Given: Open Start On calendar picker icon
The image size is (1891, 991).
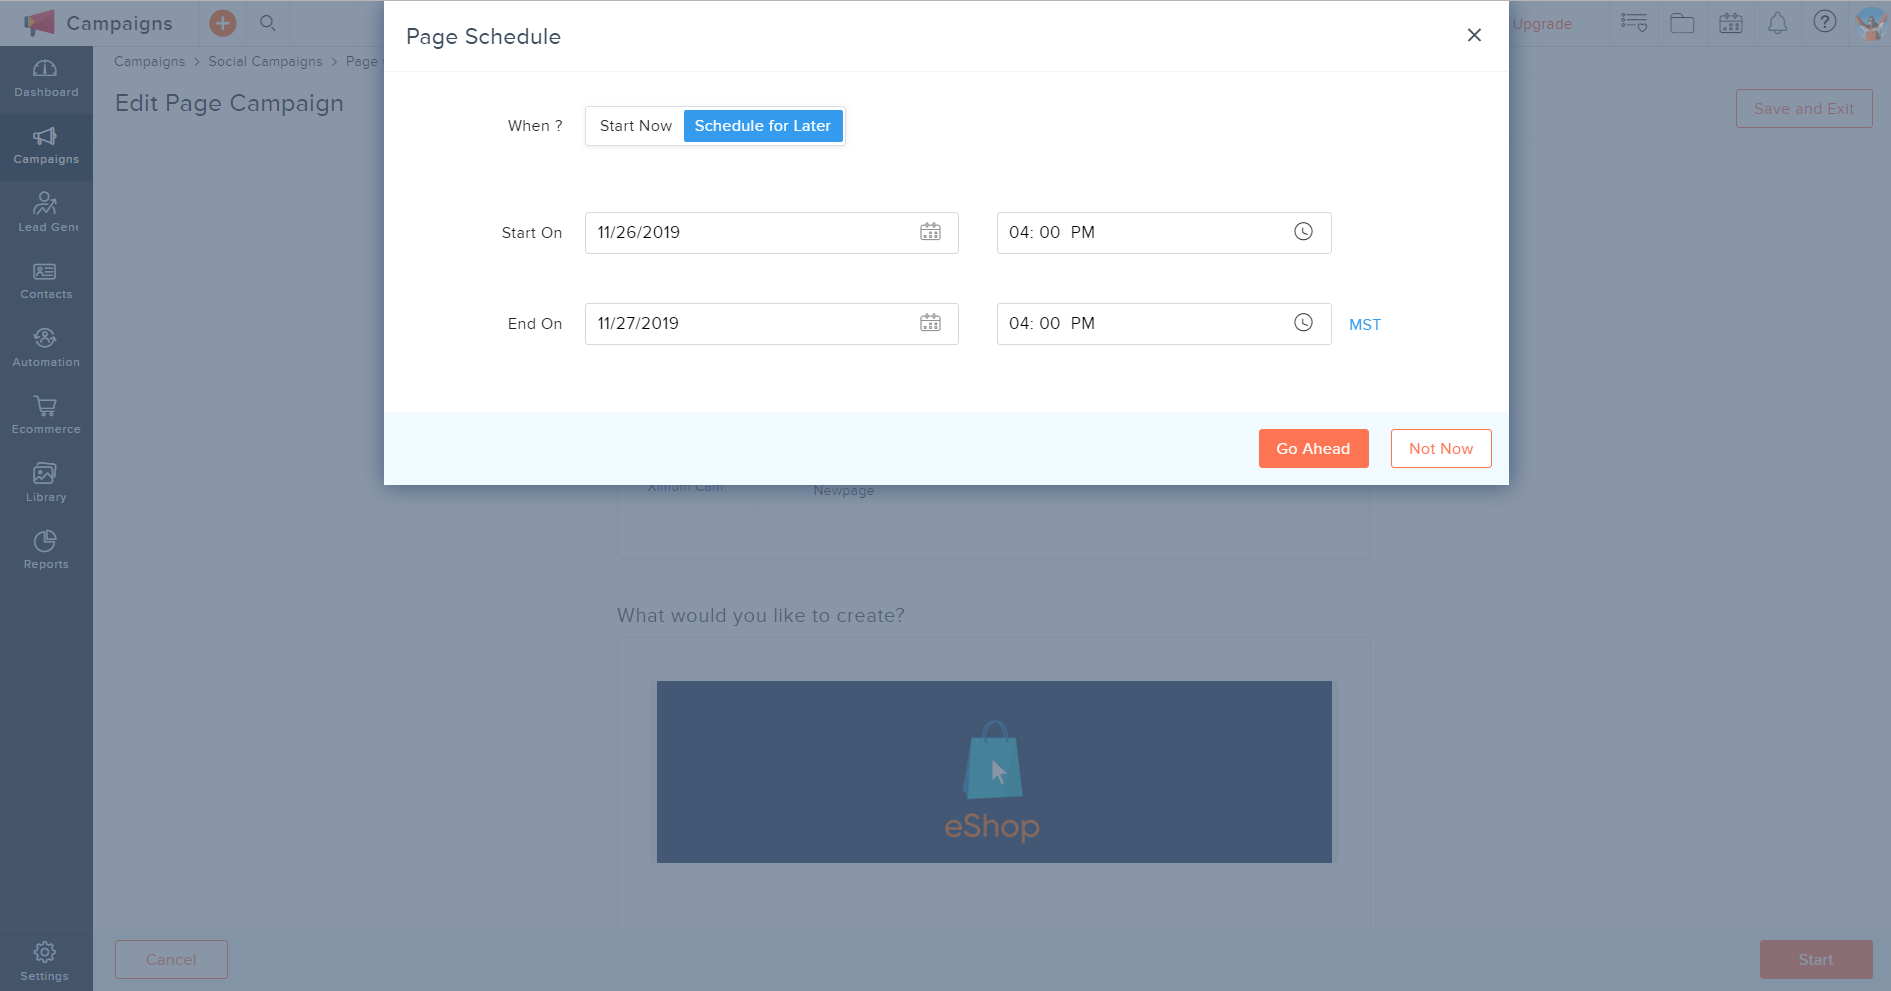Looking at the screenshot, I should [x=930, y=232].
